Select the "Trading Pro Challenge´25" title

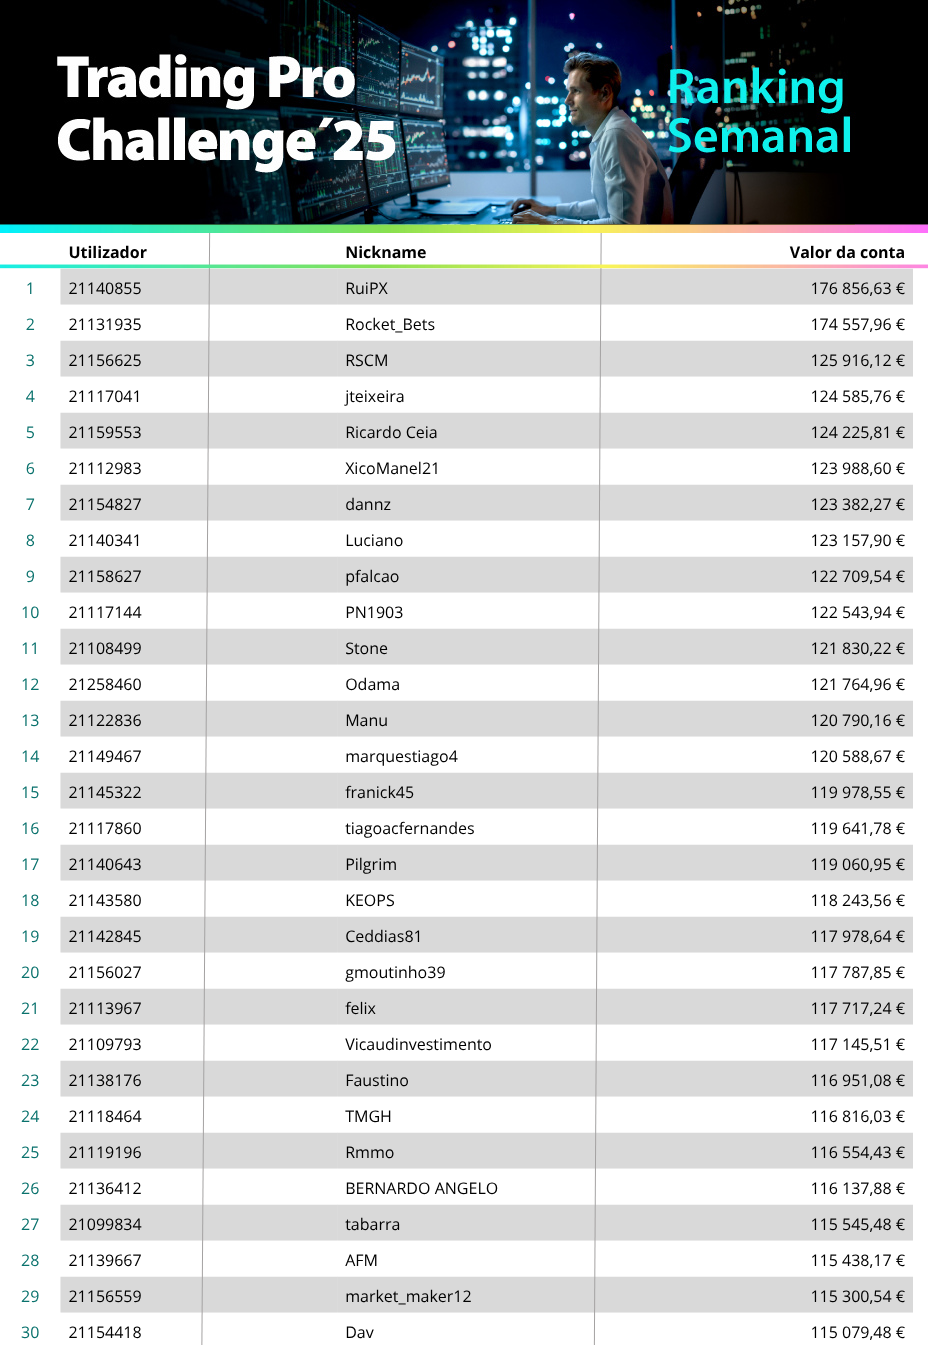[x=226, y=109]
